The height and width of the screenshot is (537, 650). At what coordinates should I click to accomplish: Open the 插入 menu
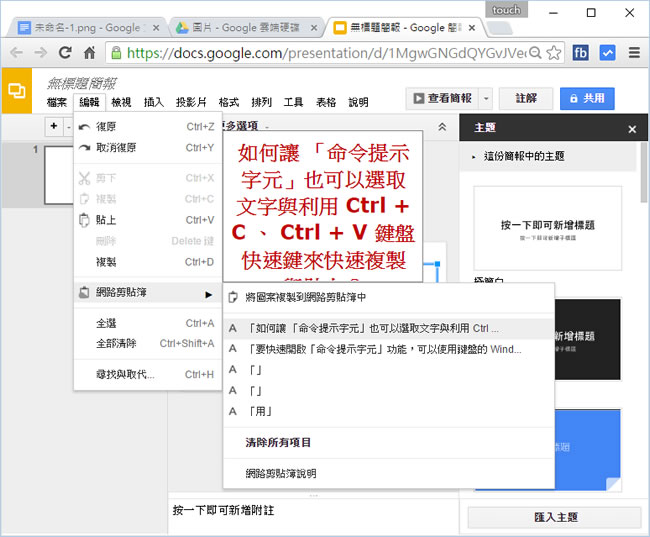click(x=154, y=102)
